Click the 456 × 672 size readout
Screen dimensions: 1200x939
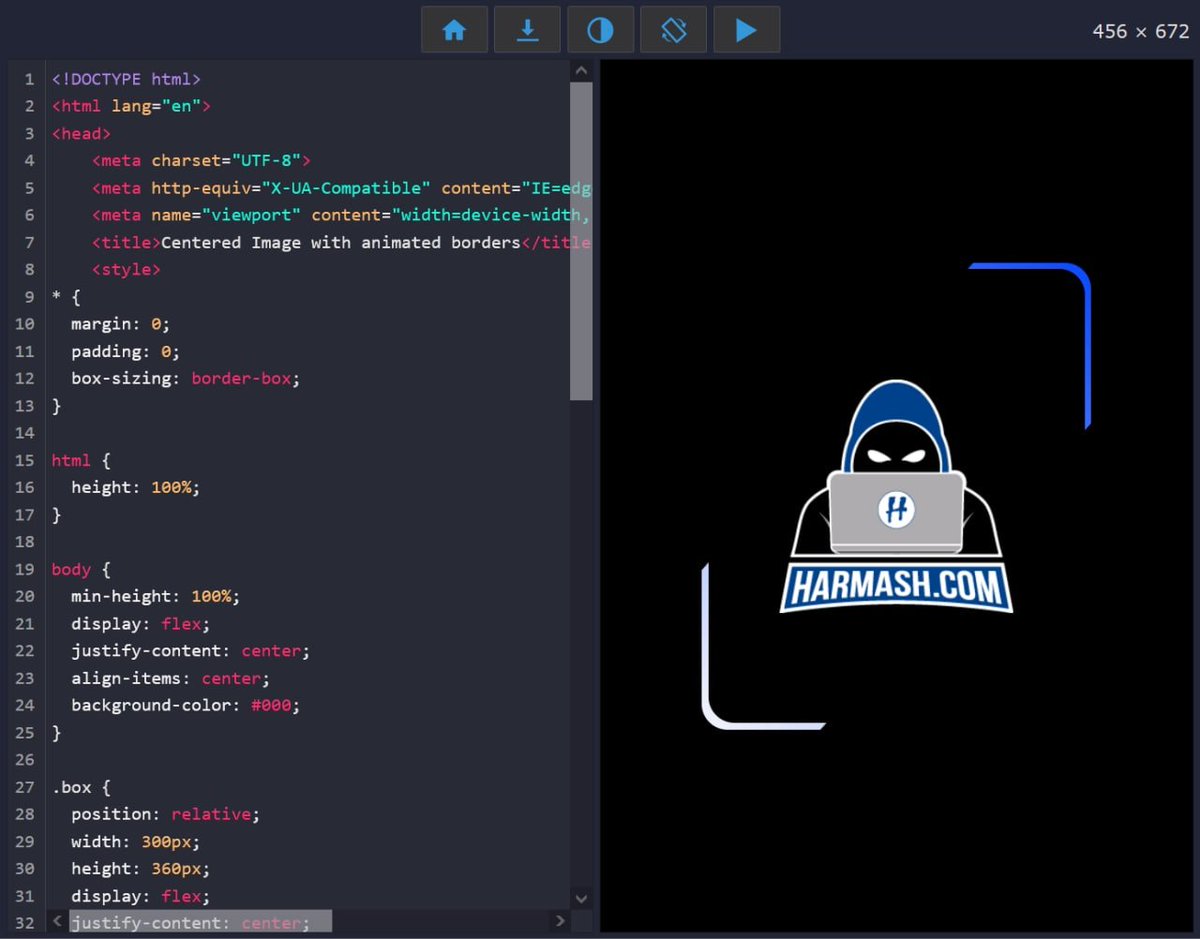(1140, 31)
